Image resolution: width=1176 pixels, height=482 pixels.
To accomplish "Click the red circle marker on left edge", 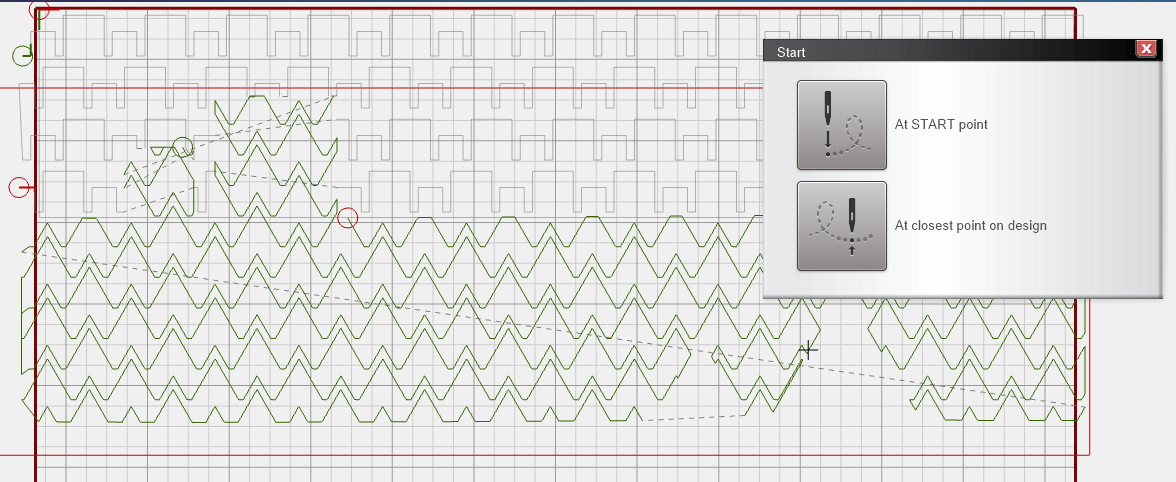I will click(x=19, y=187).
